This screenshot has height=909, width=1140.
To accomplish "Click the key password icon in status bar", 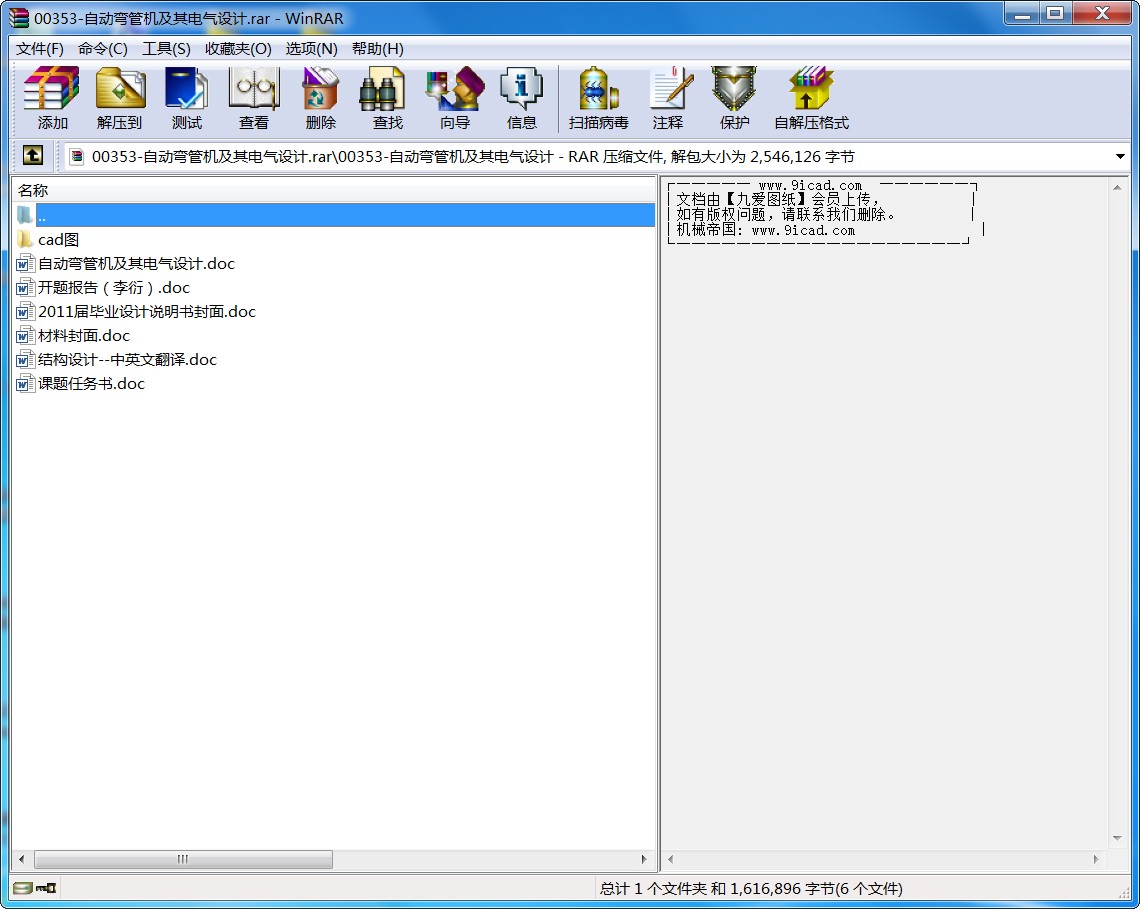I will tap(47, 888).
